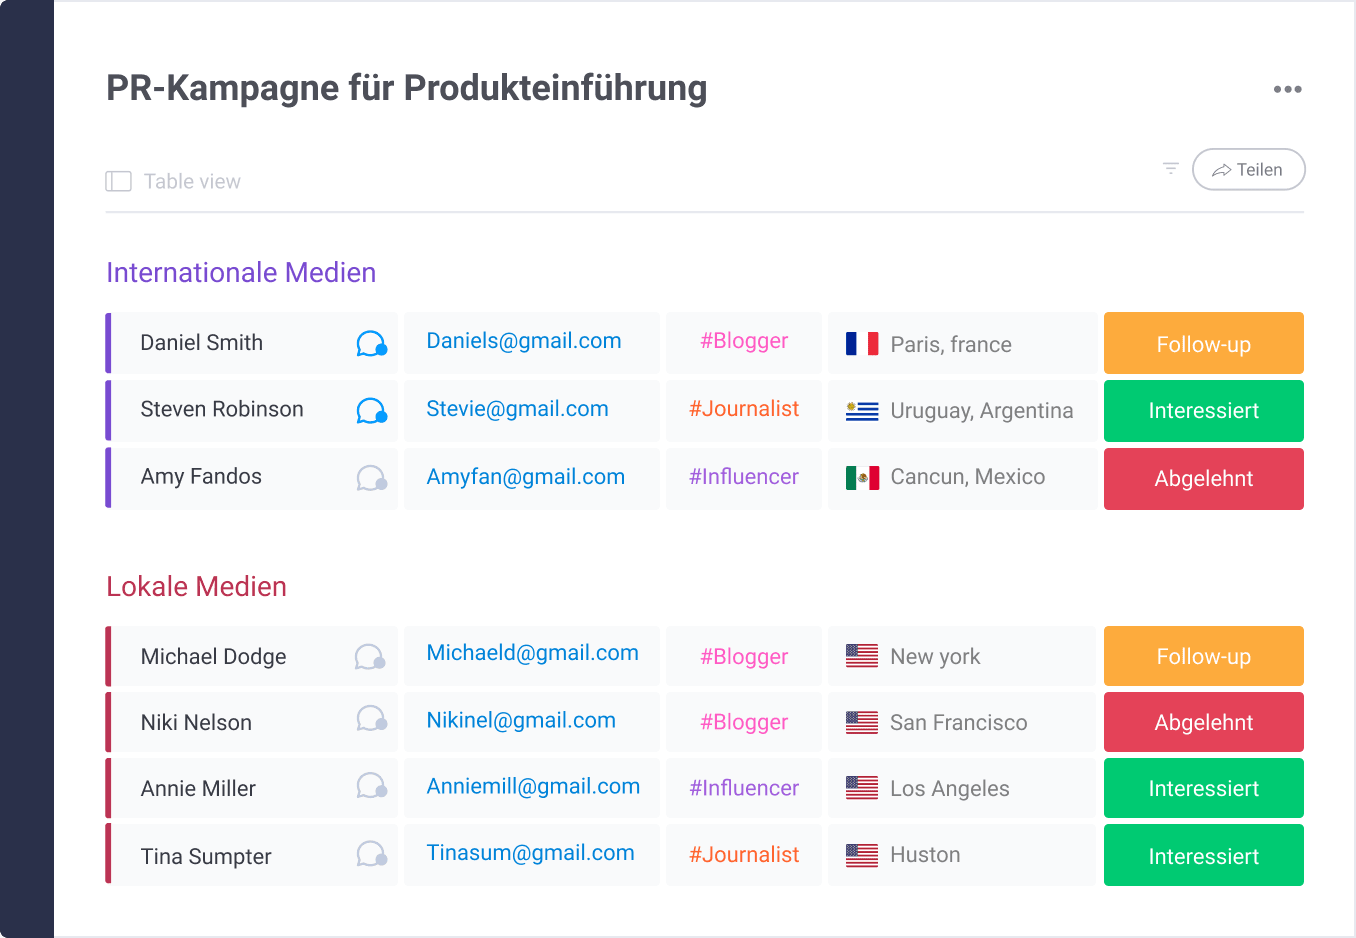Open the Abgelehnt status for Amy Fandos
Screen dimensions: 1356x938
tap(1203, 479)
